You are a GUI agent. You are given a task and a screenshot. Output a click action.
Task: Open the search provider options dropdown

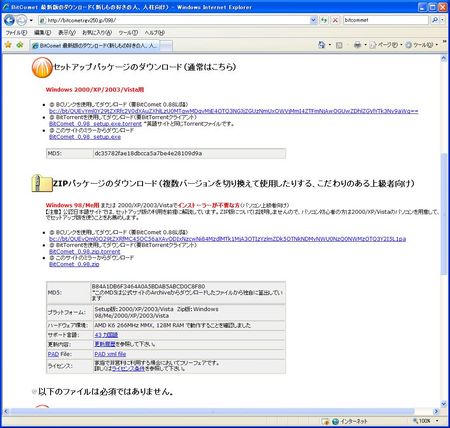click(443, 20)
